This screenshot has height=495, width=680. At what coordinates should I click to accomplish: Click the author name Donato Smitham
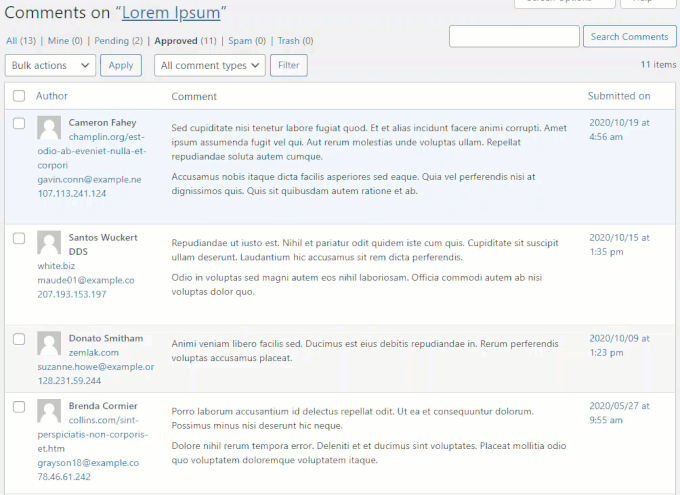(106, 338)
